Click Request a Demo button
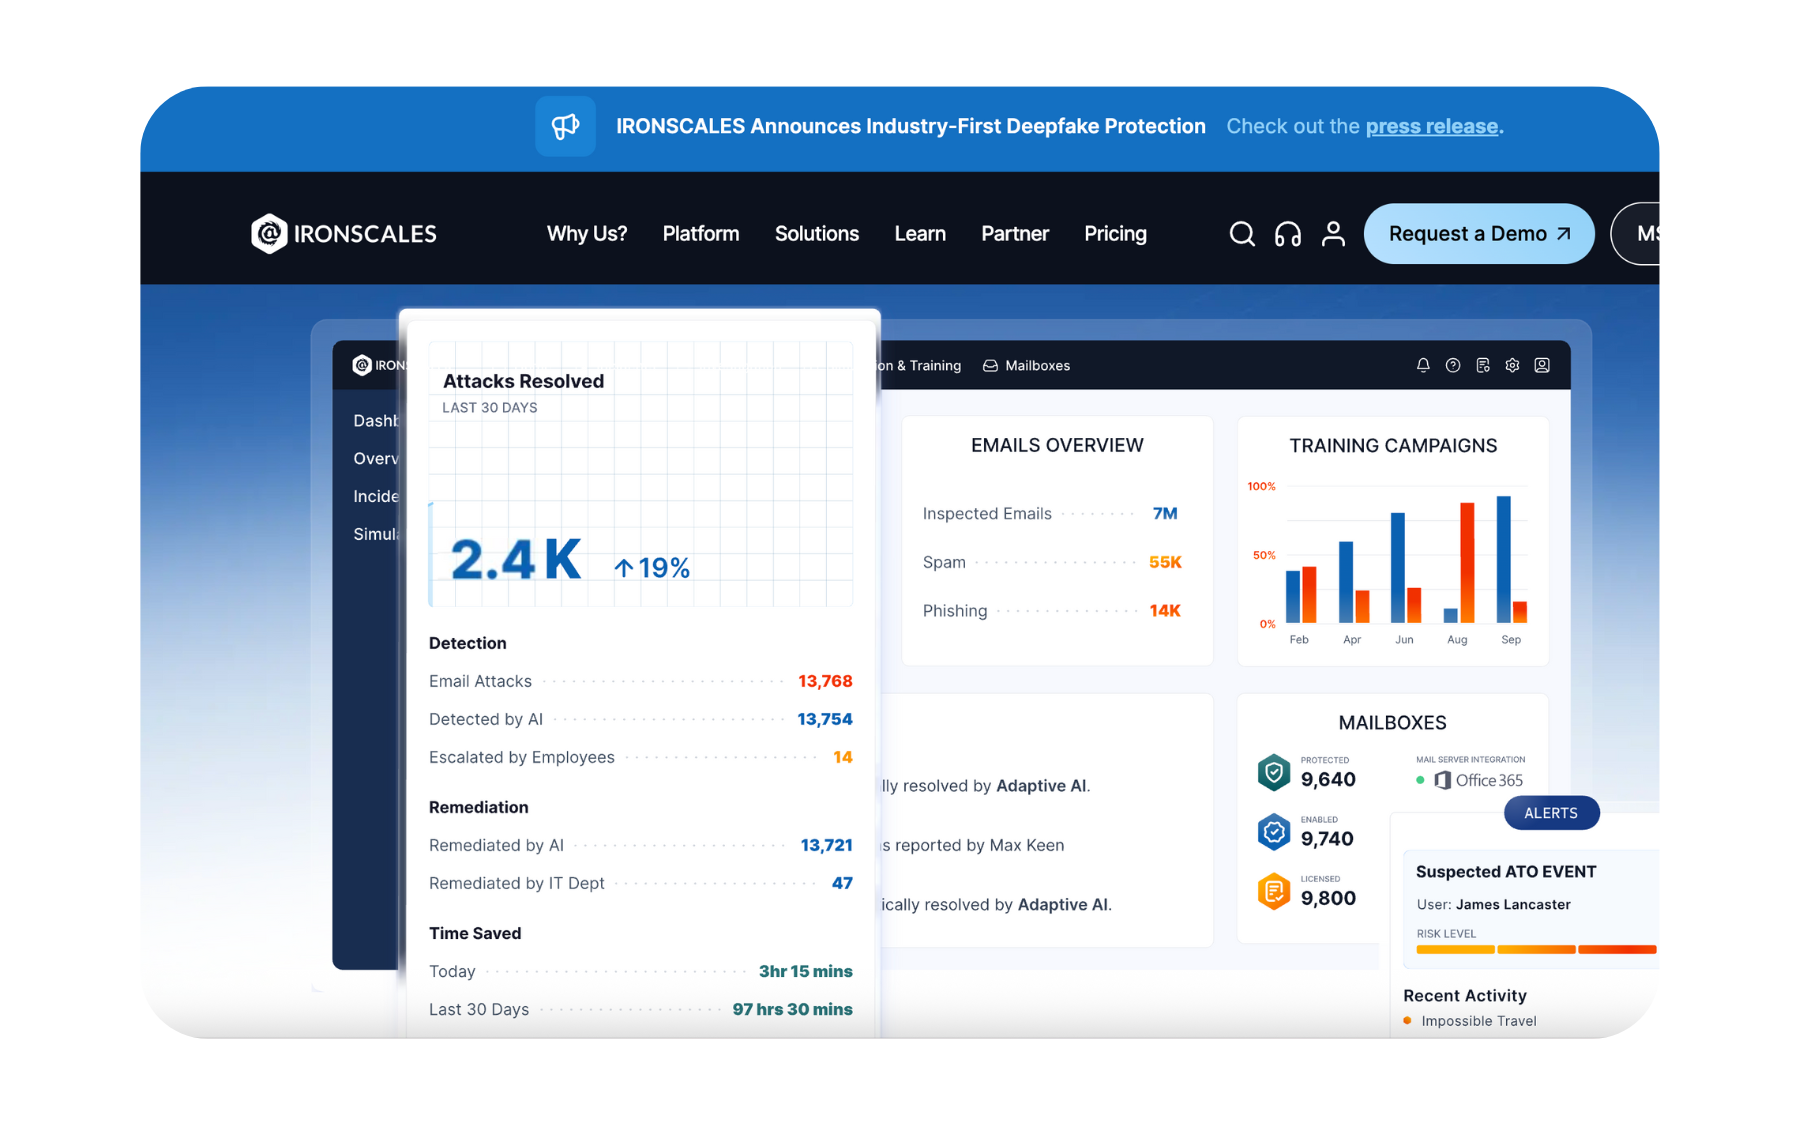Viewport: 1800px width, 1125px height. point(1478,233)
